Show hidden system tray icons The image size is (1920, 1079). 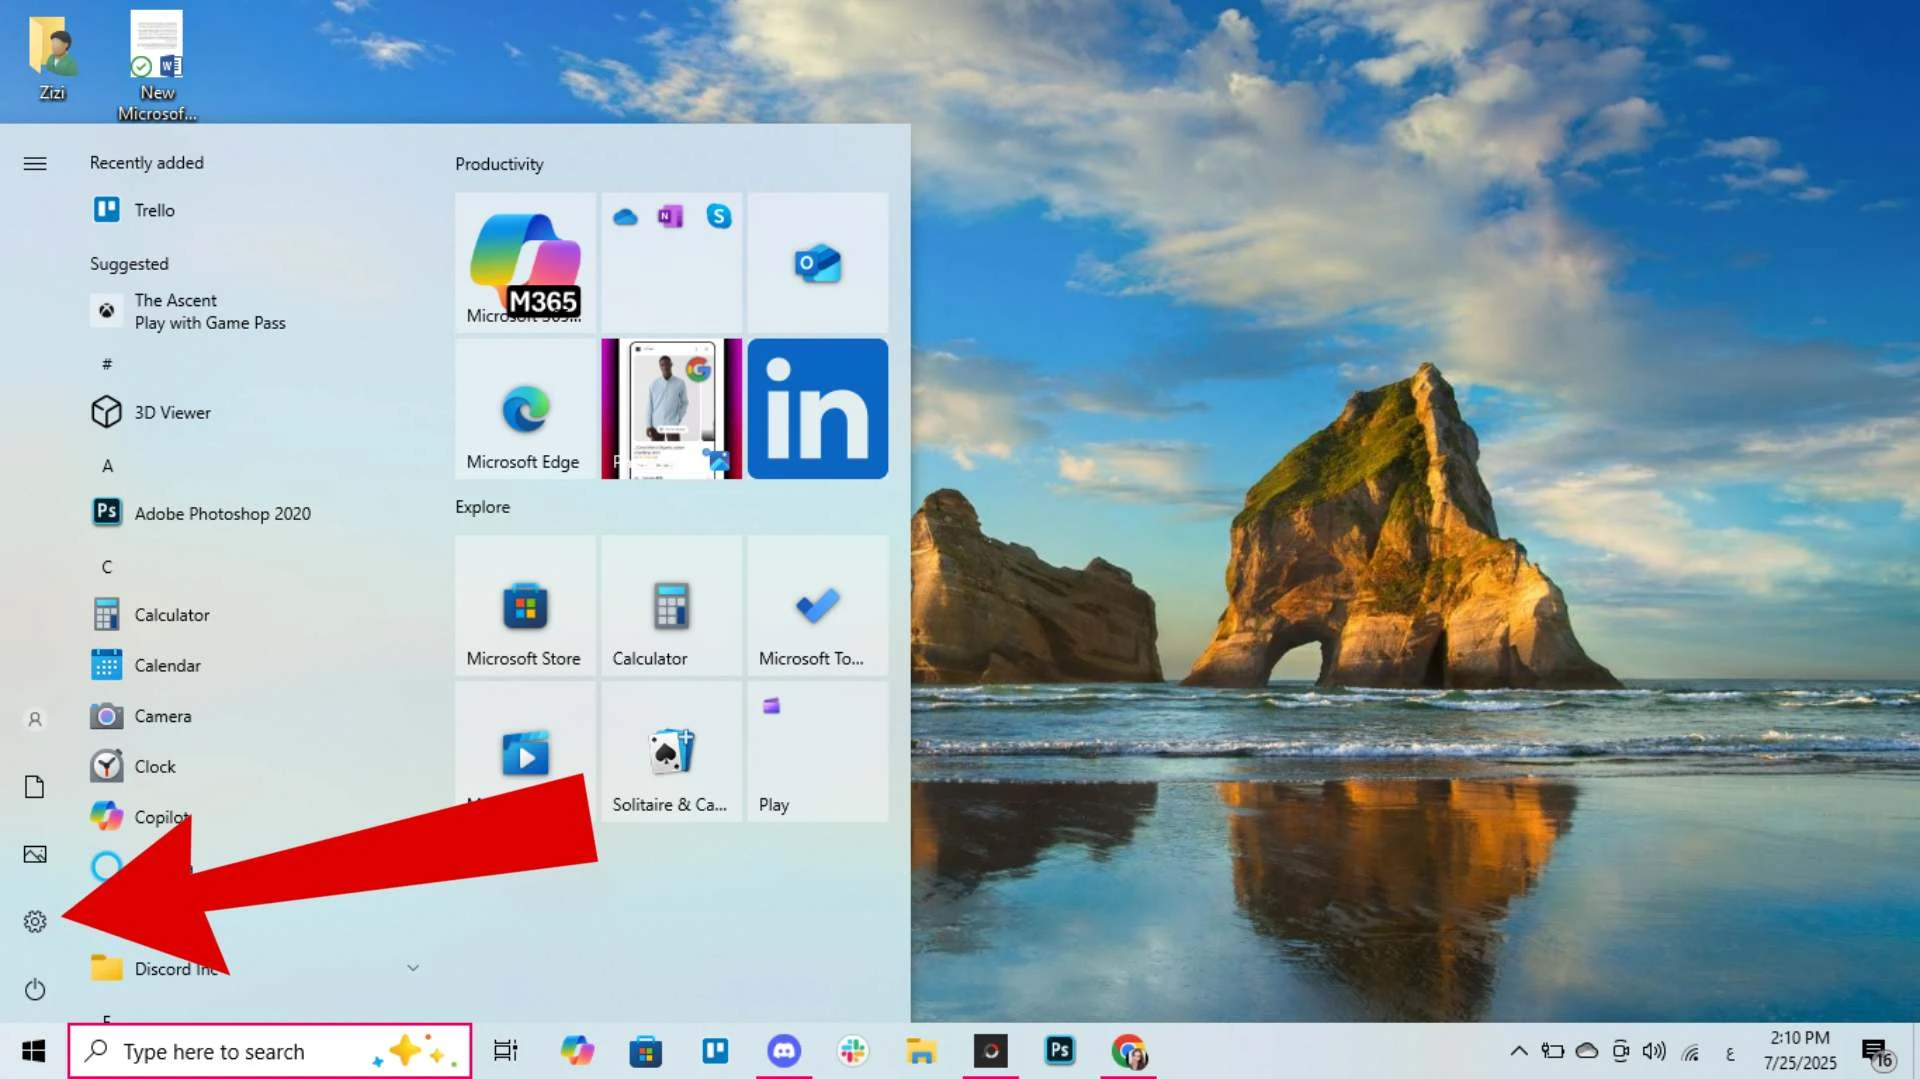(x=1518, y=1051)
